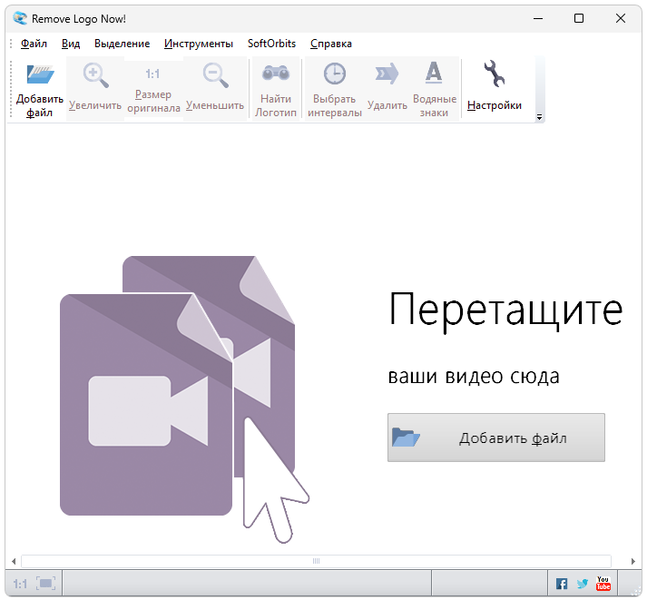Expand the toolbar overflow arrow
The height and width of the screenshot is (600, 647).
[539, 117]
